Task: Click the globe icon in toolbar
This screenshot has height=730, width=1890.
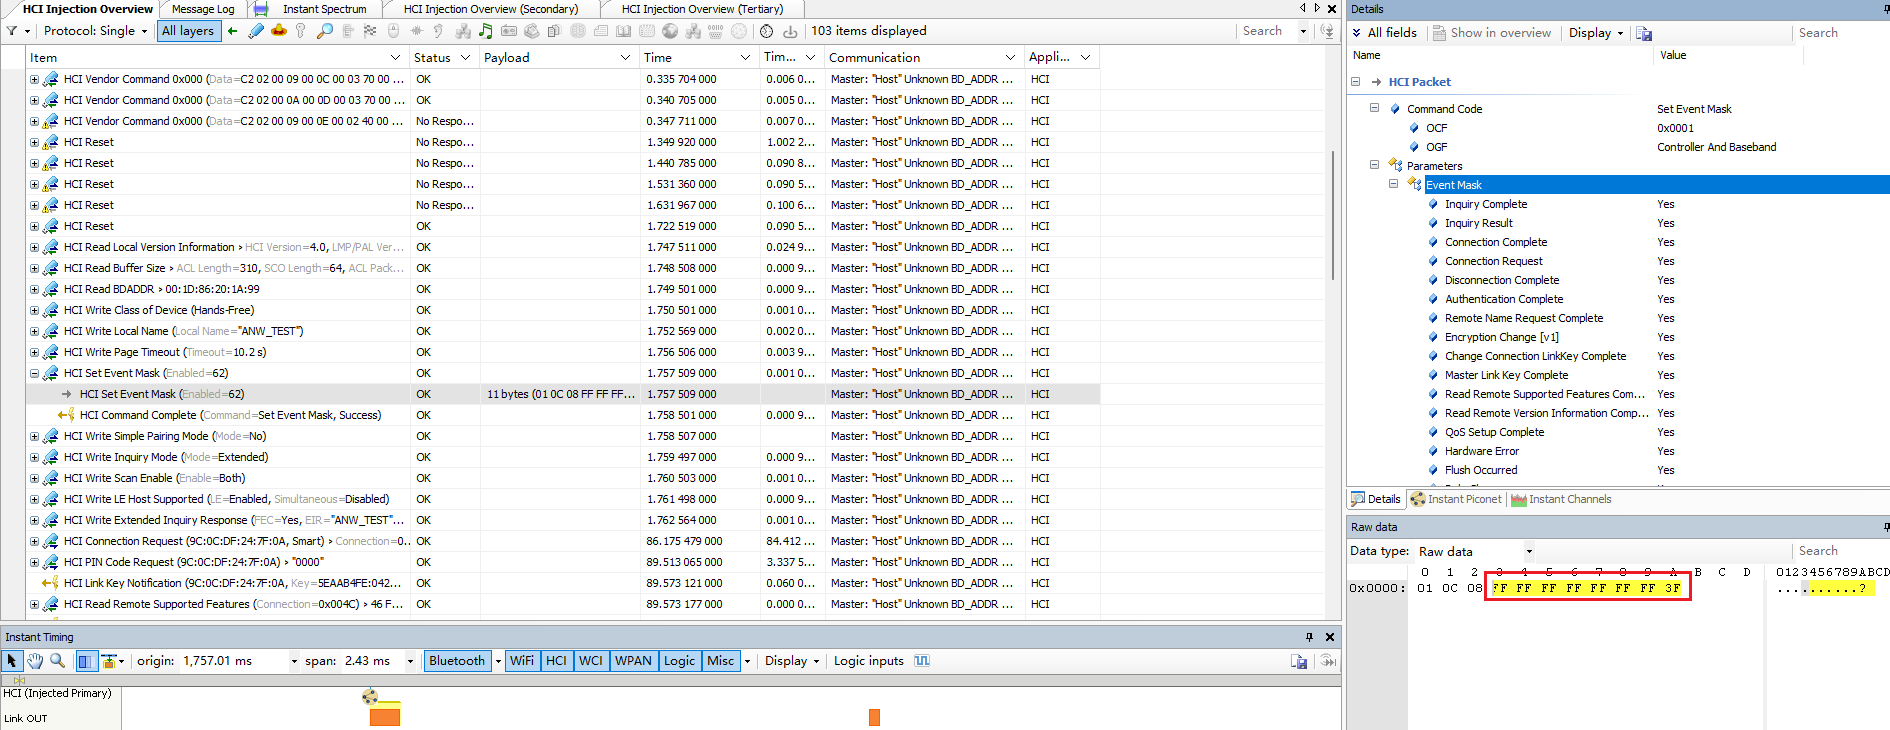Action: pos(670,31)
